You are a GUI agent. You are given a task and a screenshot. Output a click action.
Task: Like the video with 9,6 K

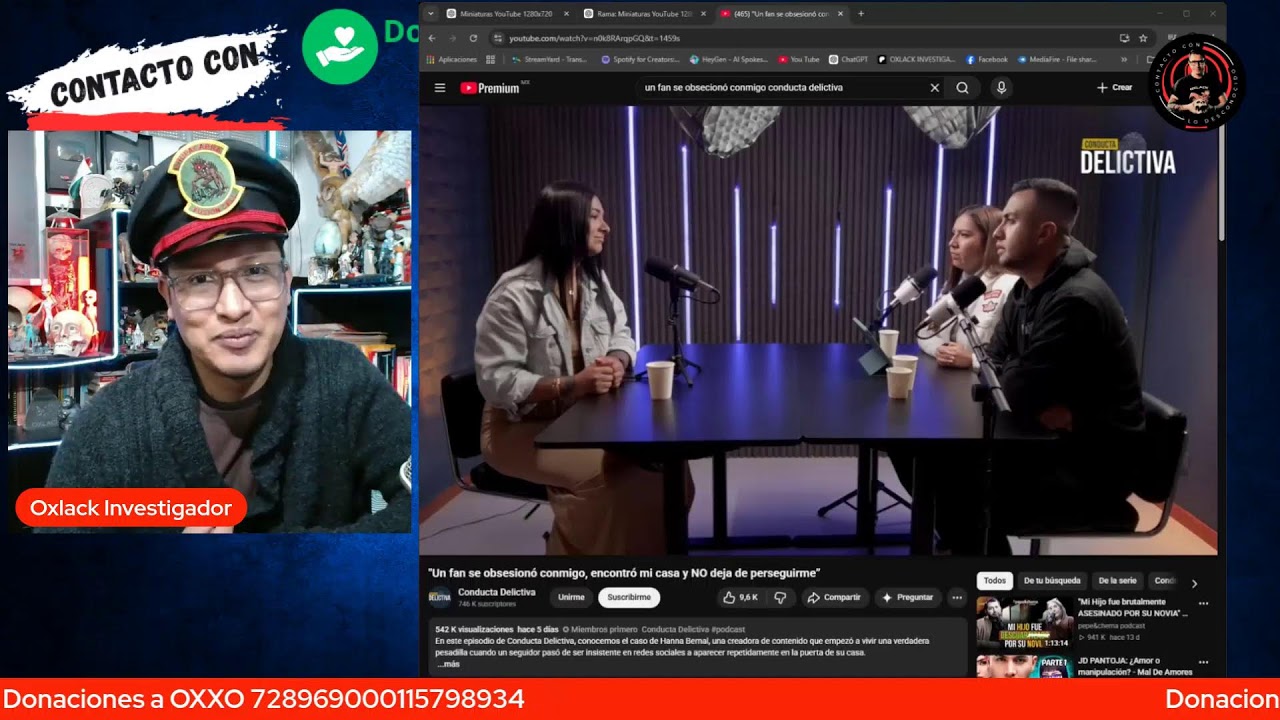tap(741, 597)
